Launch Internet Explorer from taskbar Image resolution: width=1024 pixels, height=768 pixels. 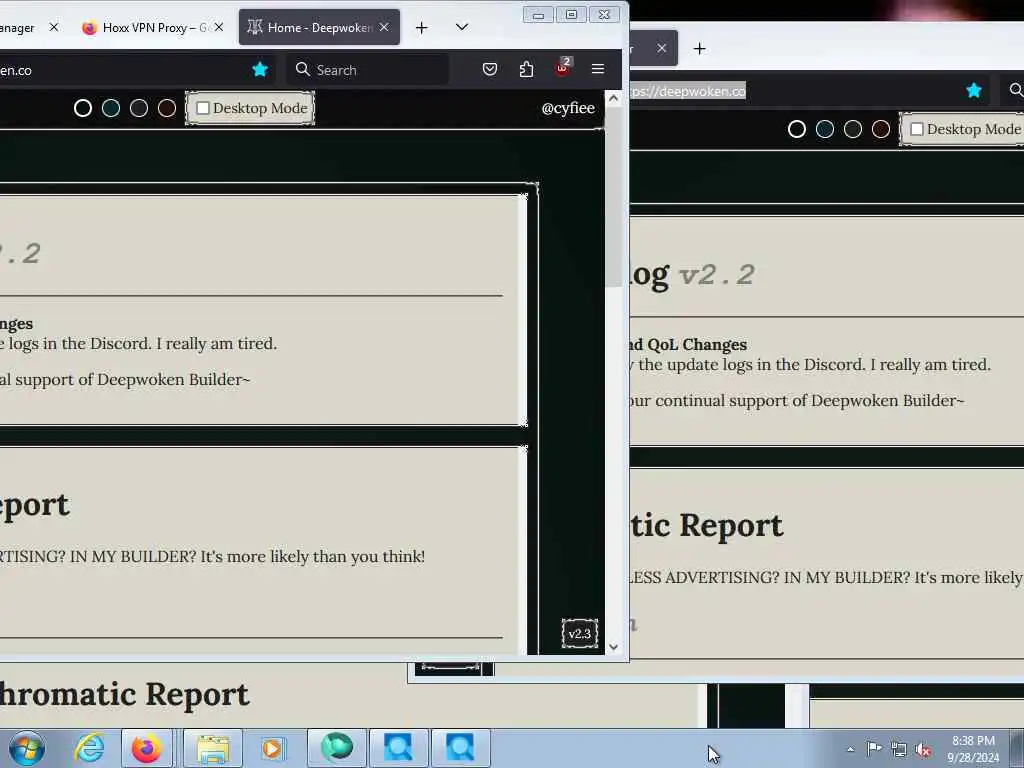[x=89, y=748]
